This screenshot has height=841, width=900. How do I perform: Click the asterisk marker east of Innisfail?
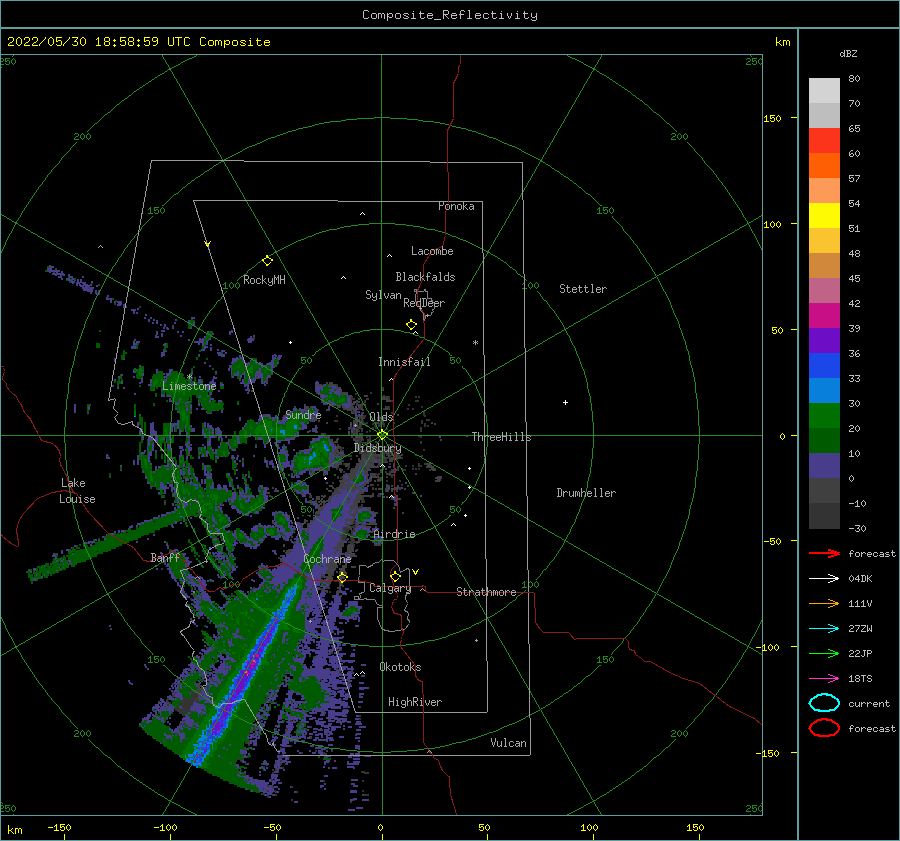tap(475, 343)
